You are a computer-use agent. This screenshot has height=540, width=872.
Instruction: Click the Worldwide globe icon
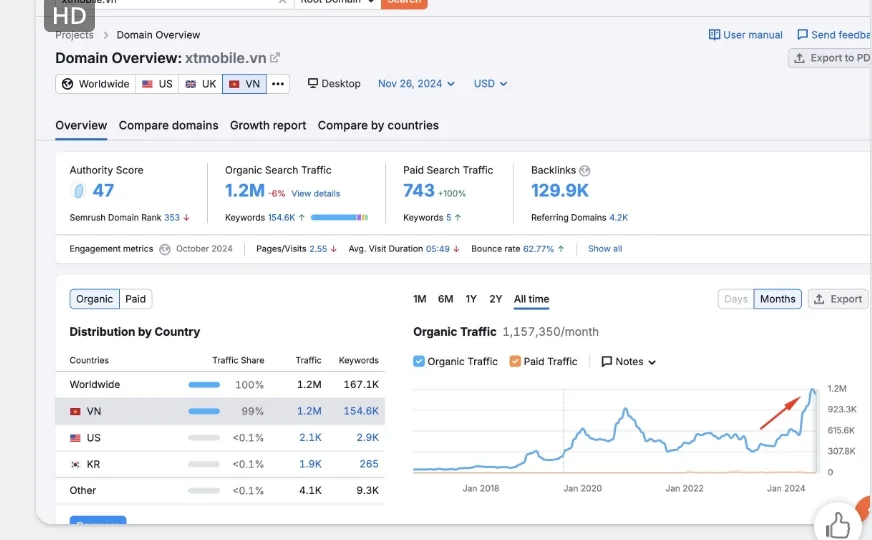coord(68,84)
